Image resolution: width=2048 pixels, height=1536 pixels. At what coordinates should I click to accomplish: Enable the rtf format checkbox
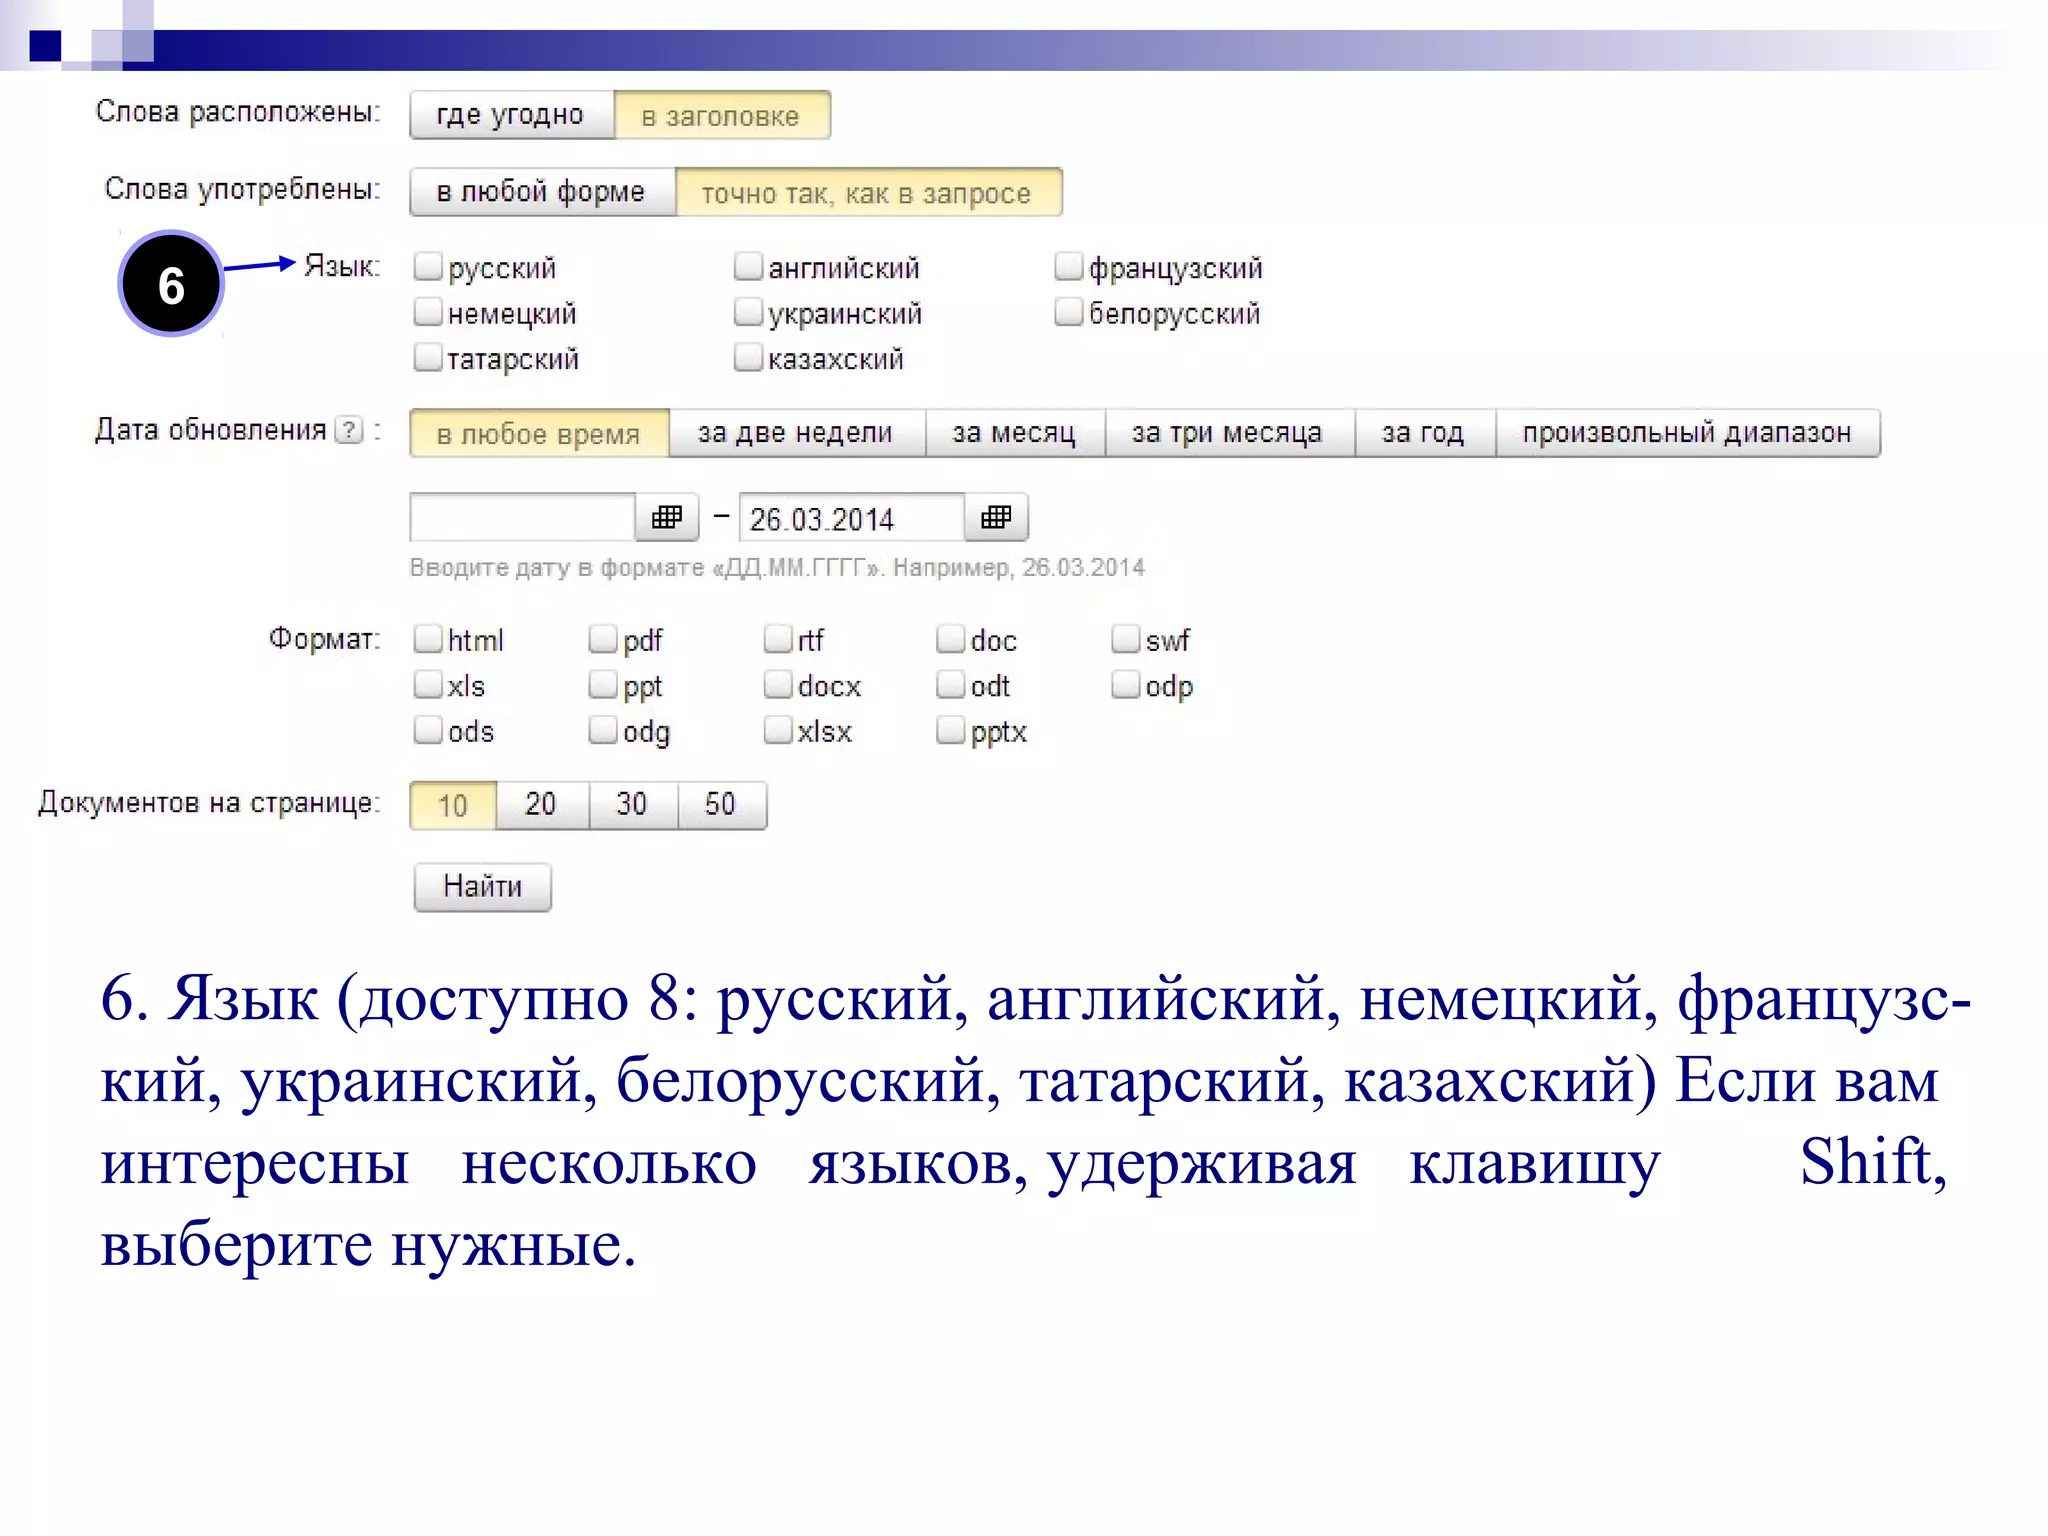(x=778, y=638)
